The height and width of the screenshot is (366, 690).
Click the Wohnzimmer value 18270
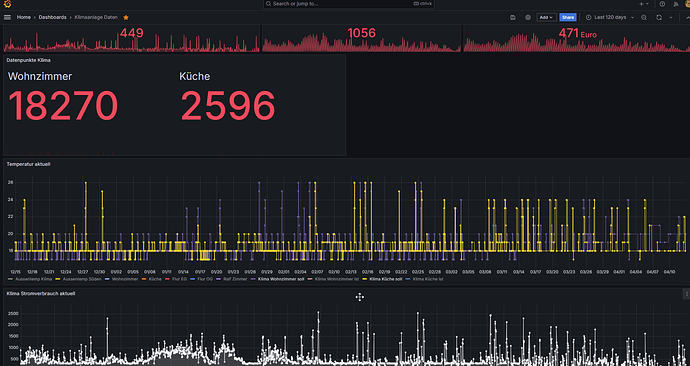[63, 106]
